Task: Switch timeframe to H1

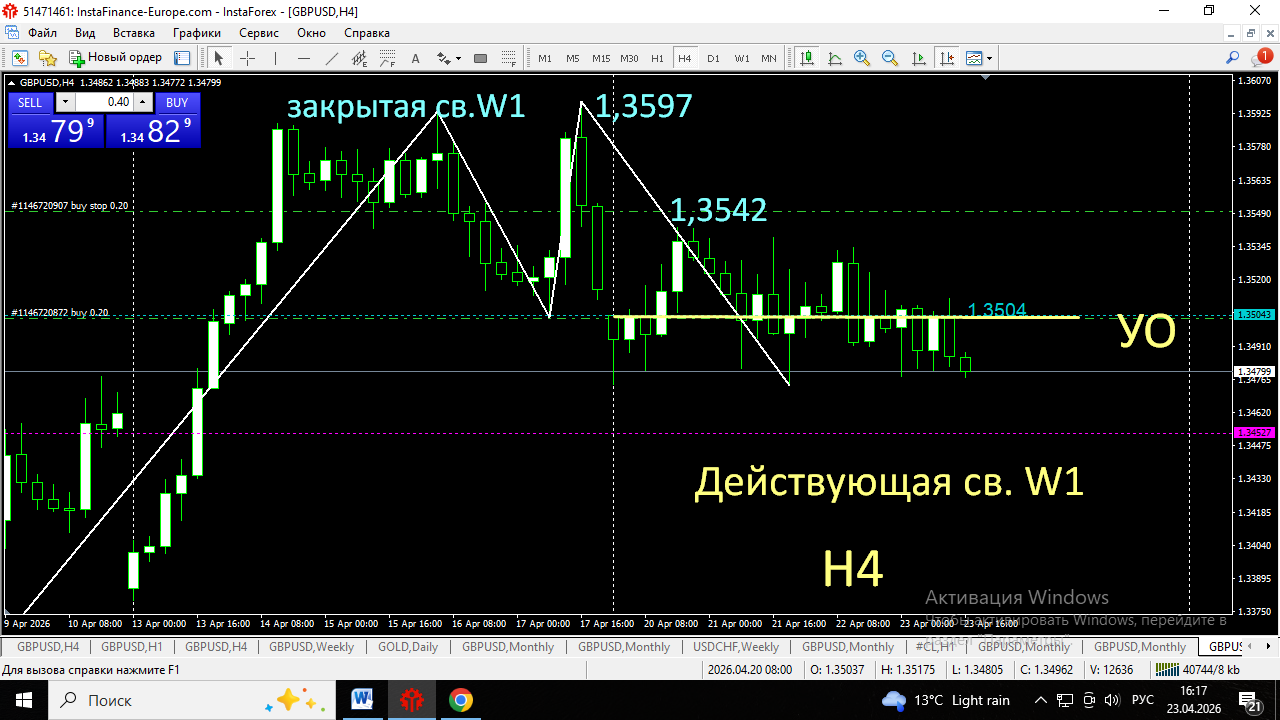Action: tap(657, 58)
